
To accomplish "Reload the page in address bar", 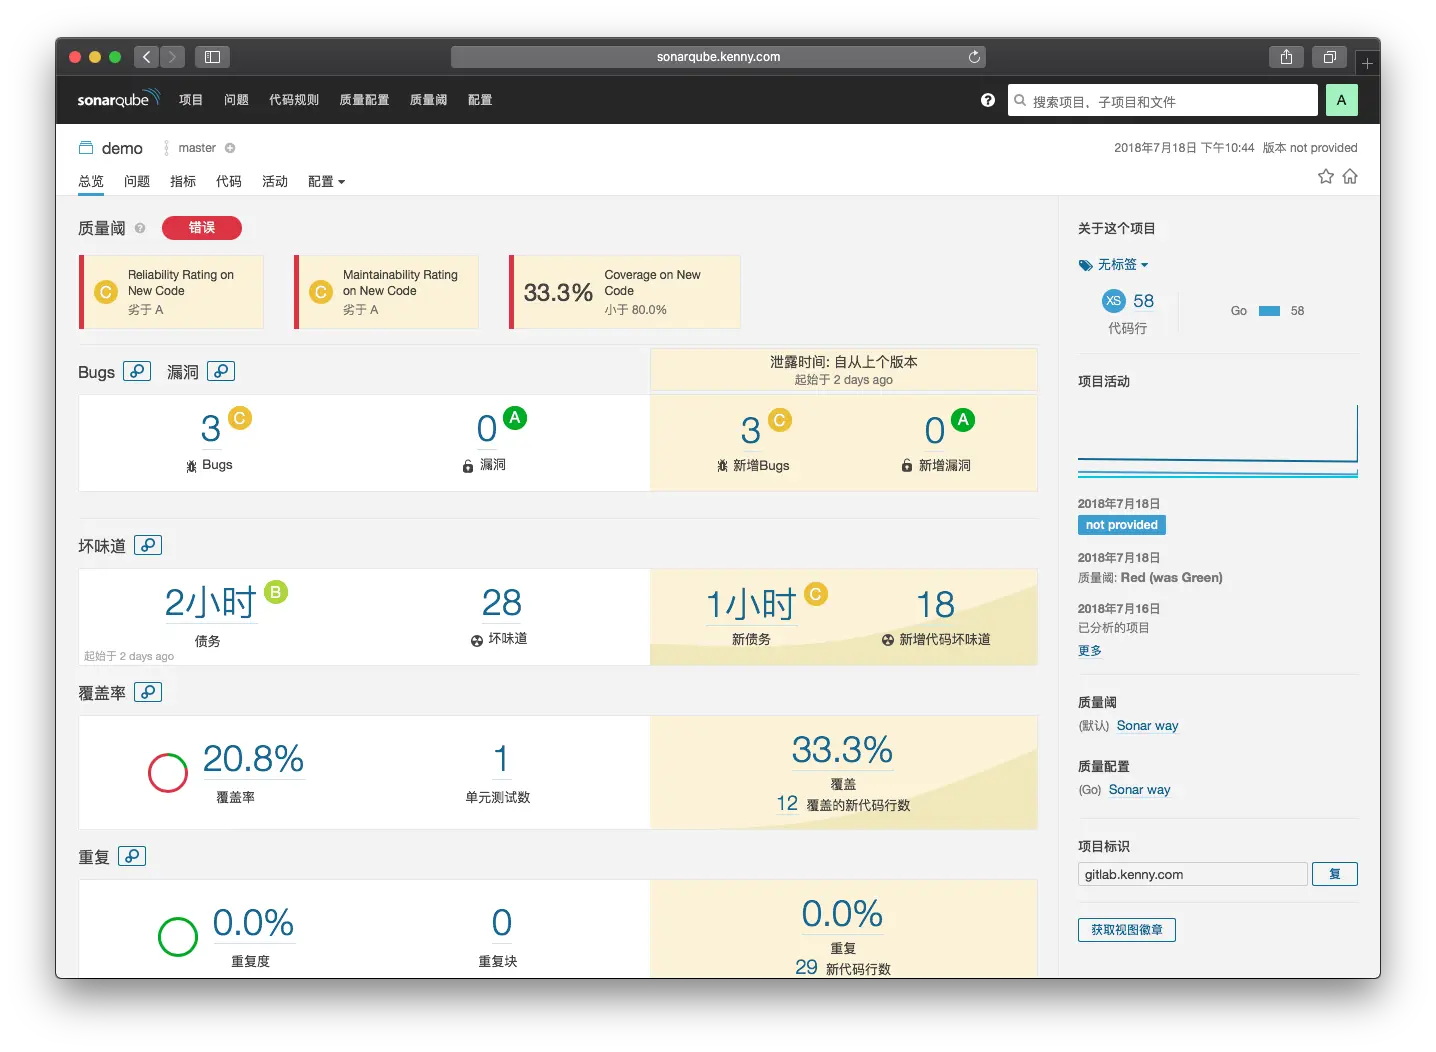I will pos(974,57).
